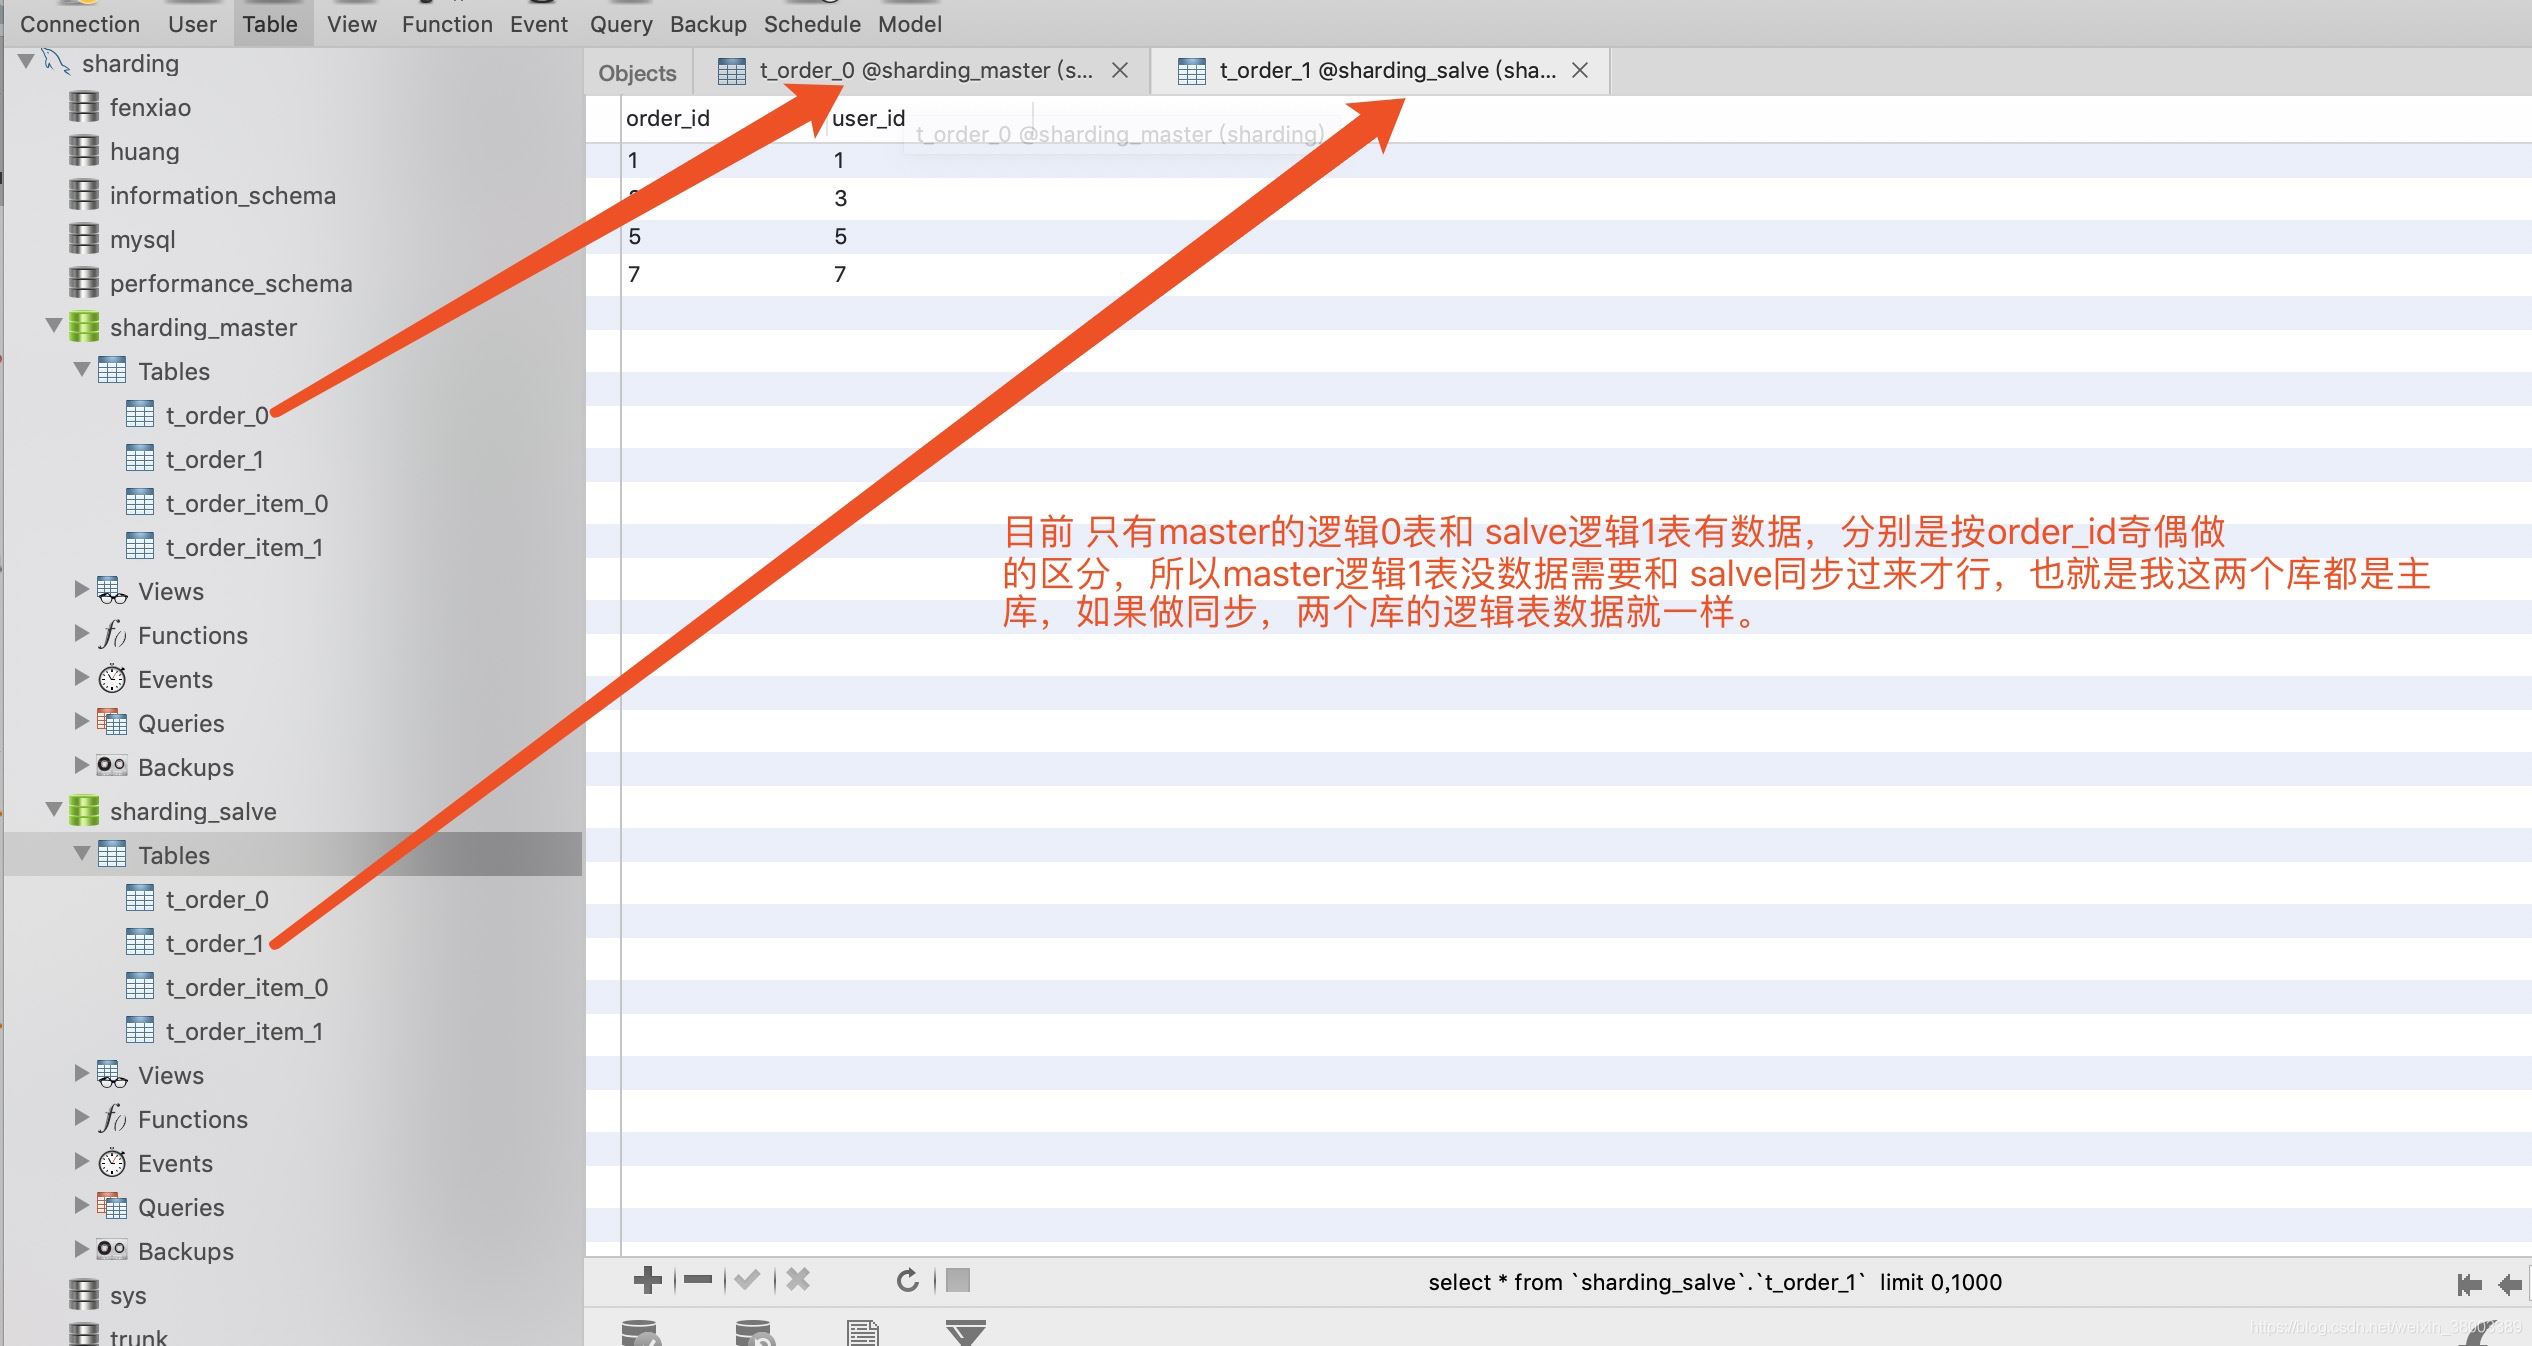Viewport: 2532px width, 1346px height.
Task: Click the Events clock icon under sharding_salve
Action: coord(112,1163)
